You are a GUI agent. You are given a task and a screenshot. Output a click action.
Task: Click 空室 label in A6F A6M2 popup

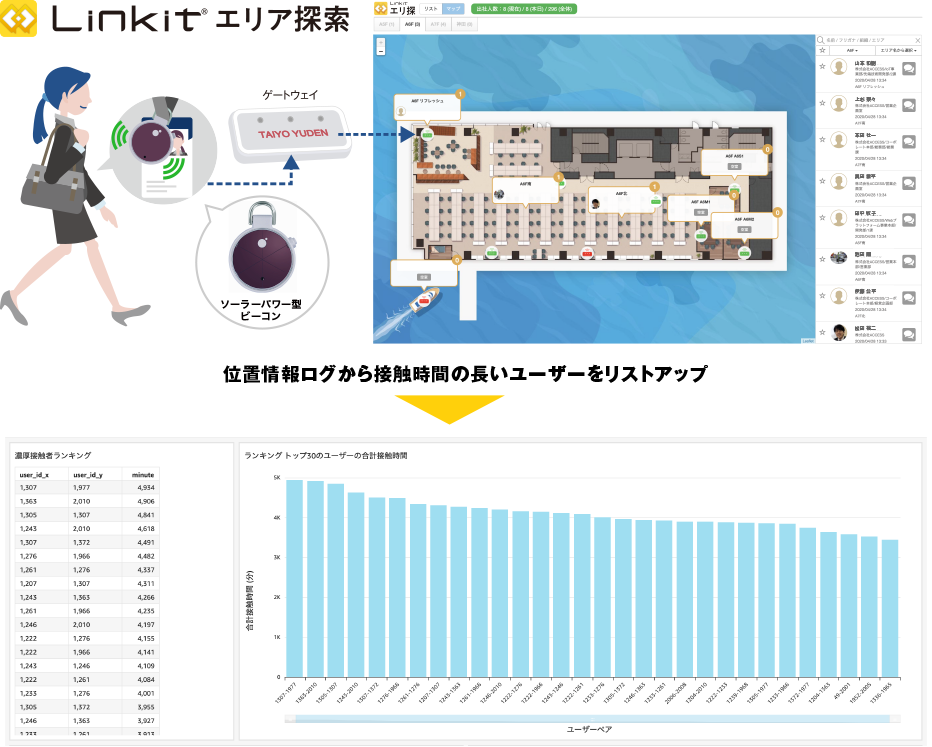coord(744,229)
